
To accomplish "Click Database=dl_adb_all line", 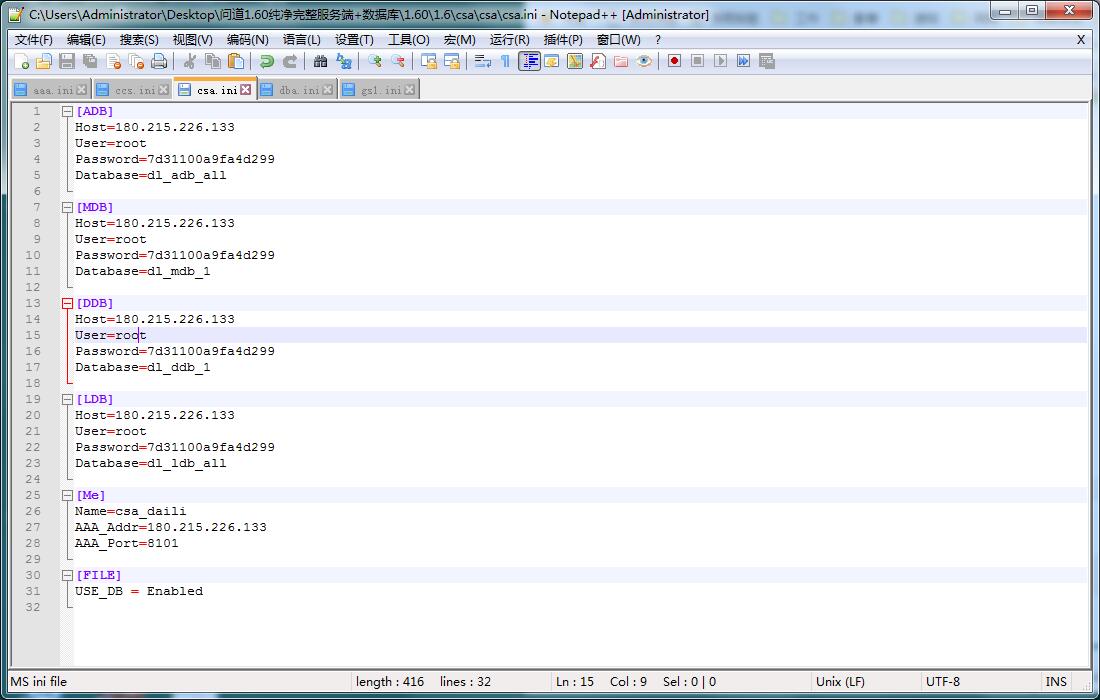I will (x=150, y=175).
